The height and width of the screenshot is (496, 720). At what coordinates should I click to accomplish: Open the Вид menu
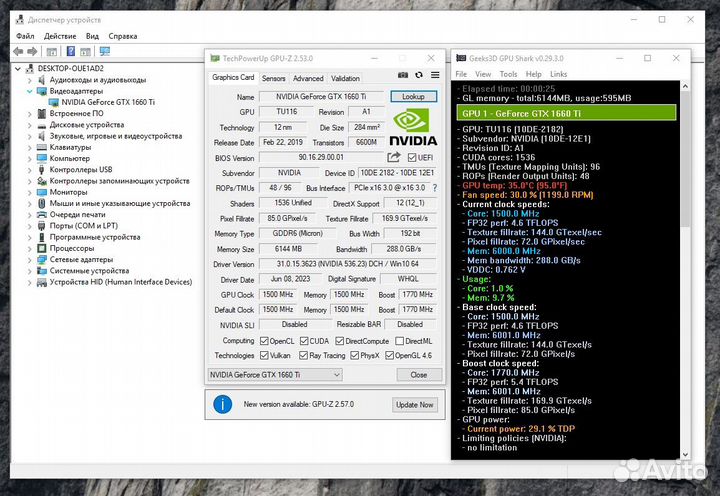pyautogui.click(x=92, y=36)
